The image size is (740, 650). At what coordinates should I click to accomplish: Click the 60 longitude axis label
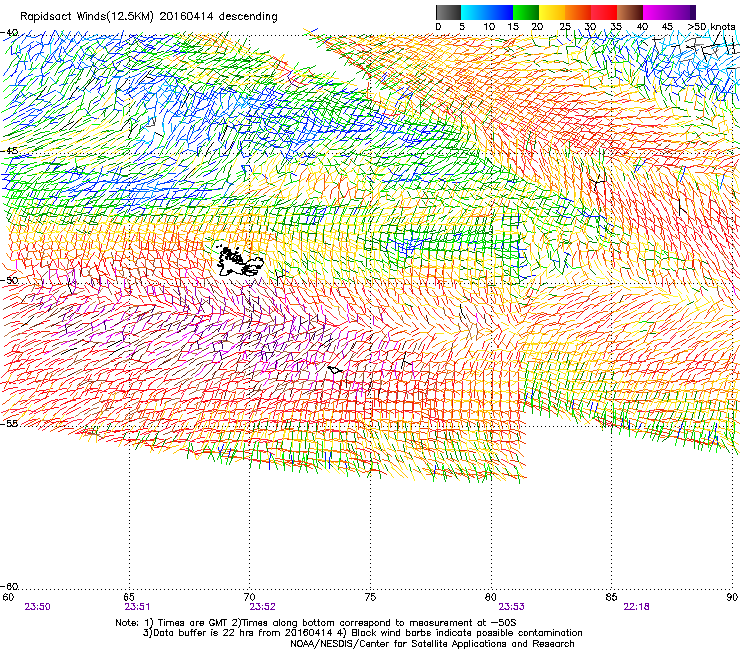tap(8, 597)
